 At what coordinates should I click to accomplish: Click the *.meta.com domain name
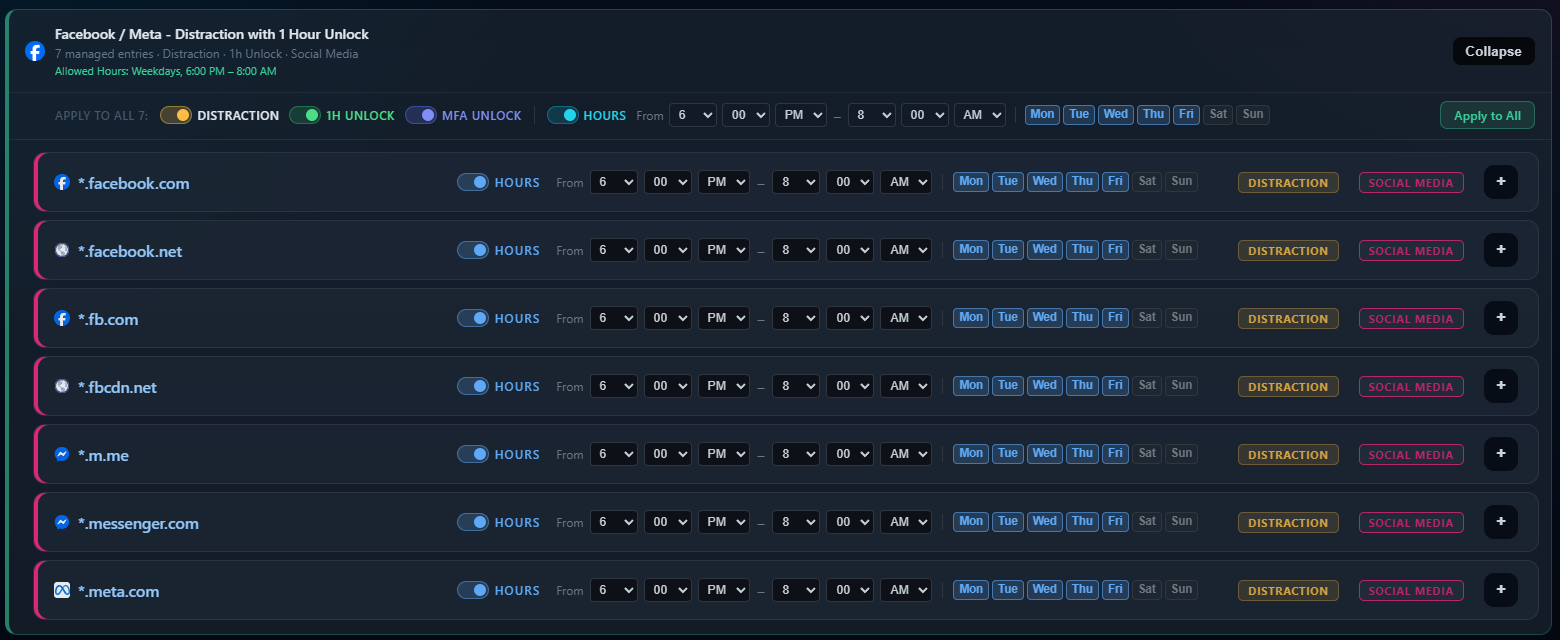[x=118, y=591]
